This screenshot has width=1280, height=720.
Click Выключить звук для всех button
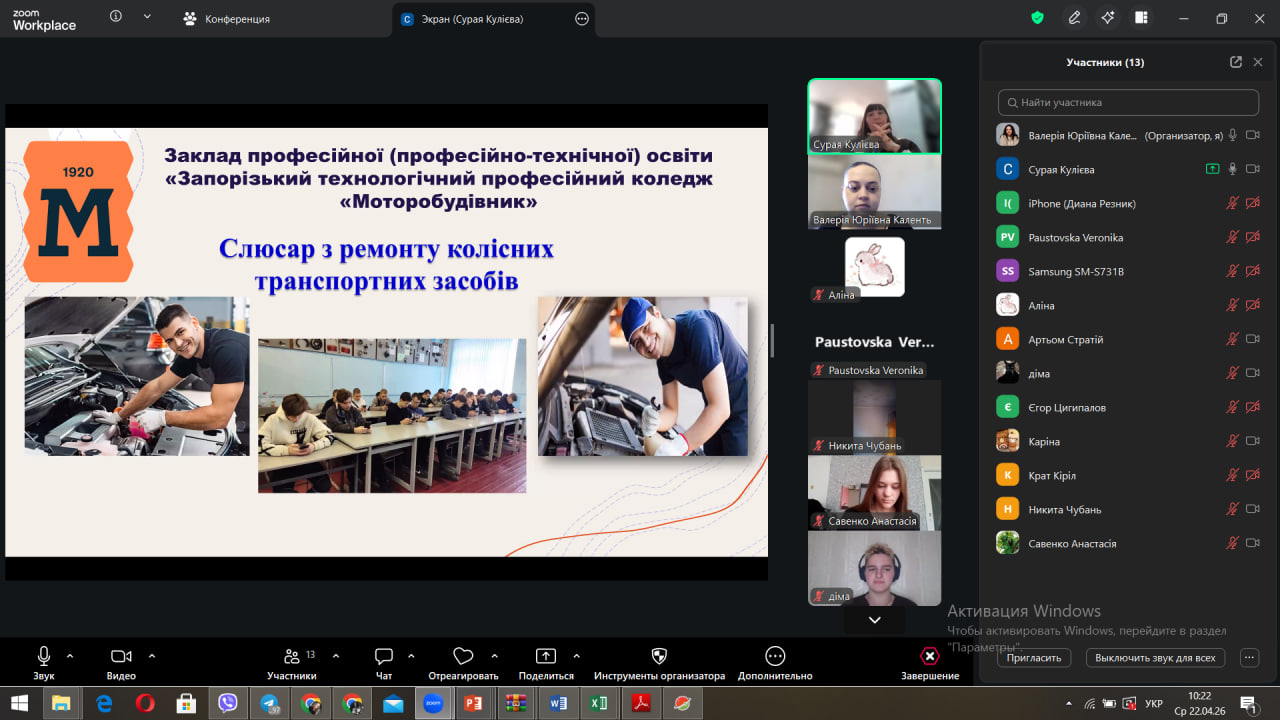(1155, 658)
